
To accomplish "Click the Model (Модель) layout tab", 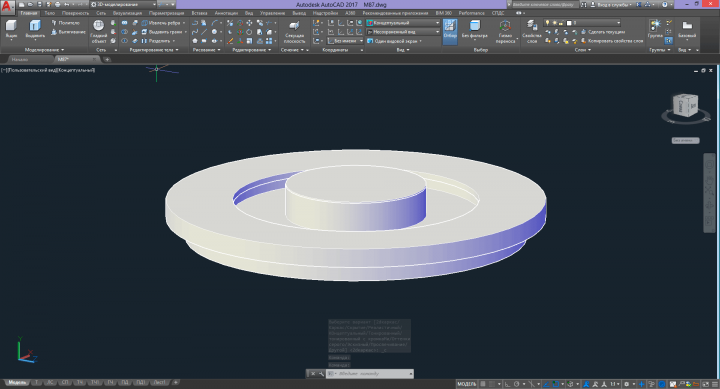I will 17,382.
